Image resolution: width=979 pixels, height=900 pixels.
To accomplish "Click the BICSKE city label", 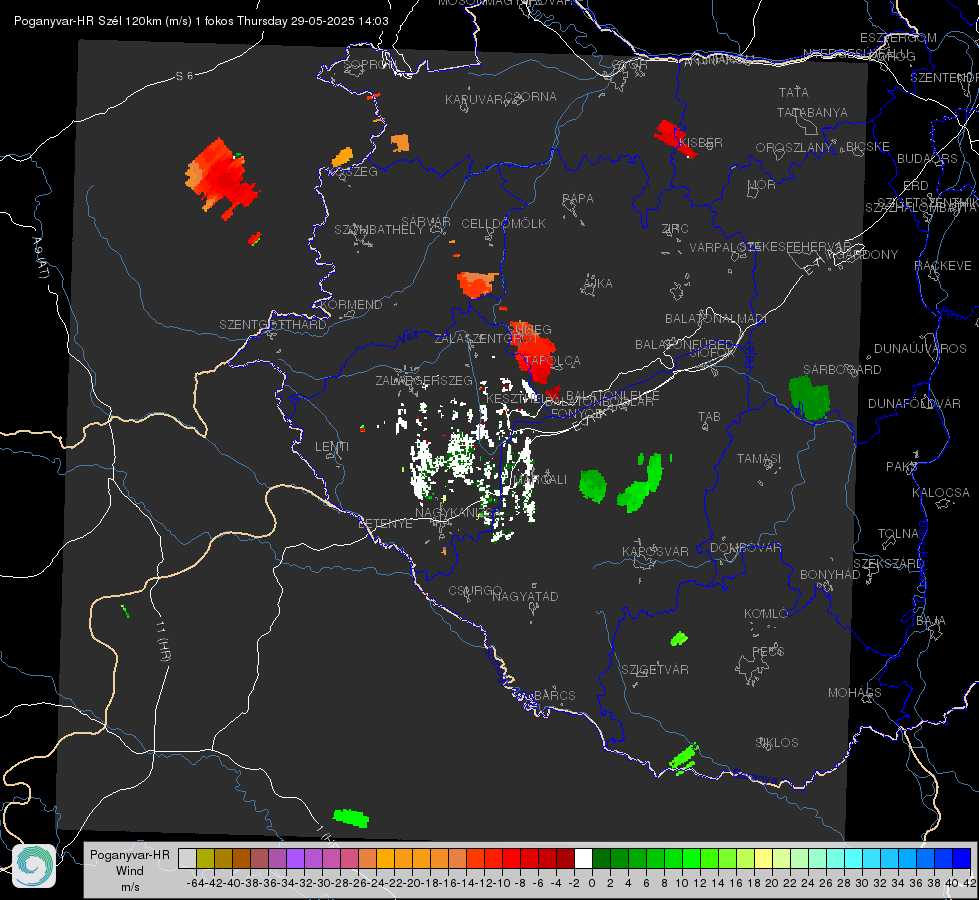I will [x=868, y=147].
